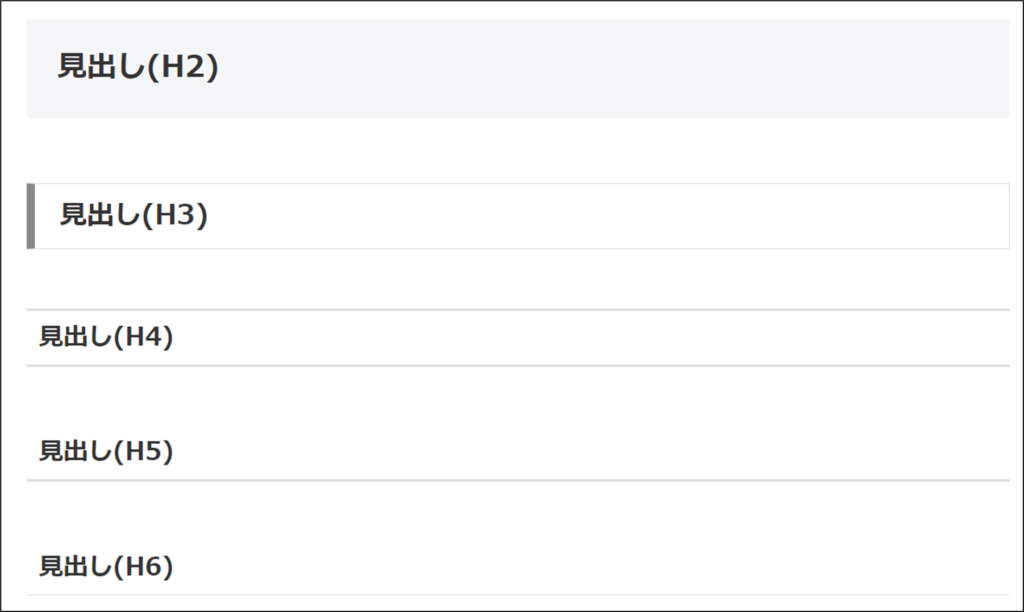Click the 見出し(H2) heading text
This screenshot has height=612, width=1024.
click(138, 67)
